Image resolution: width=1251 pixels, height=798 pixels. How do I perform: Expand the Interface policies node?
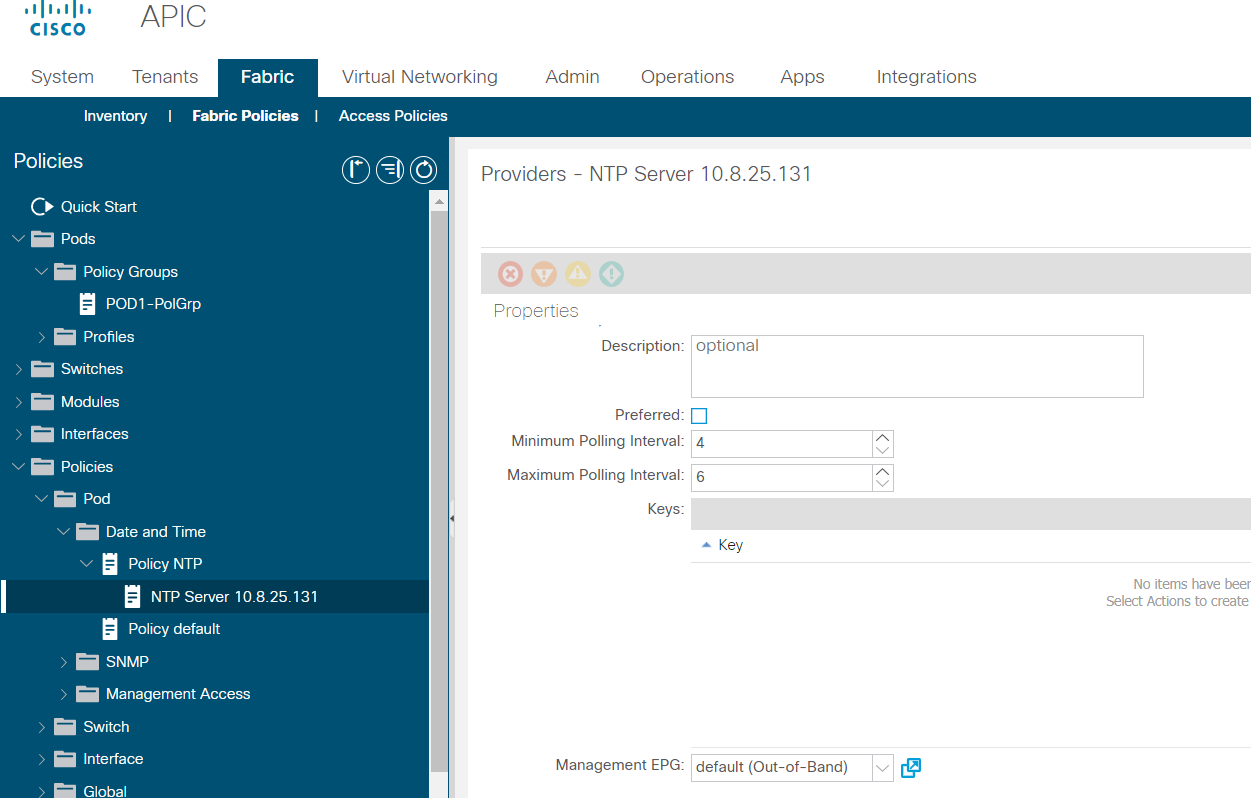41,759
